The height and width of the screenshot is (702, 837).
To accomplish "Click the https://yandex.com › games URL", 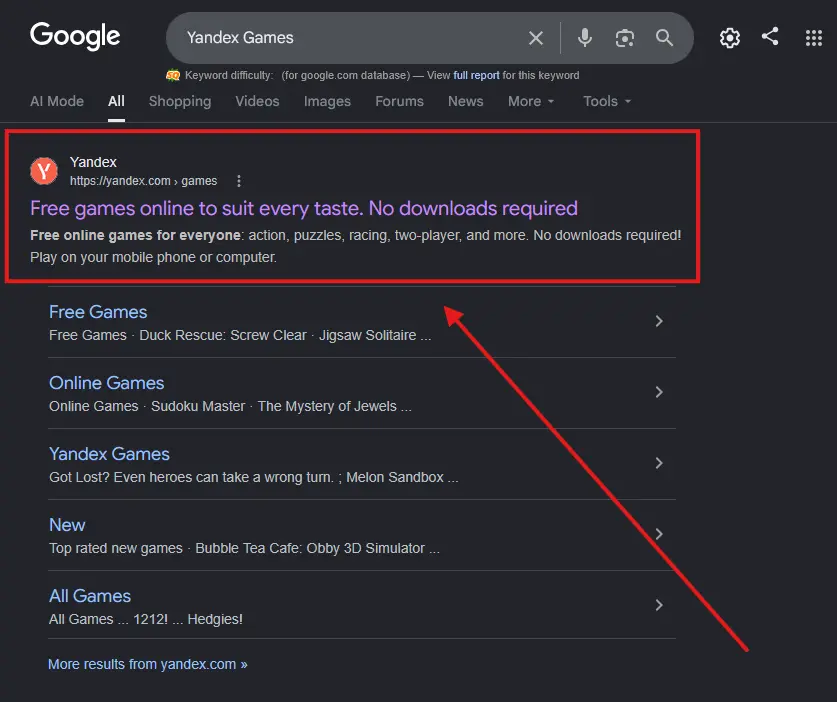I will [x=143, y=181].
